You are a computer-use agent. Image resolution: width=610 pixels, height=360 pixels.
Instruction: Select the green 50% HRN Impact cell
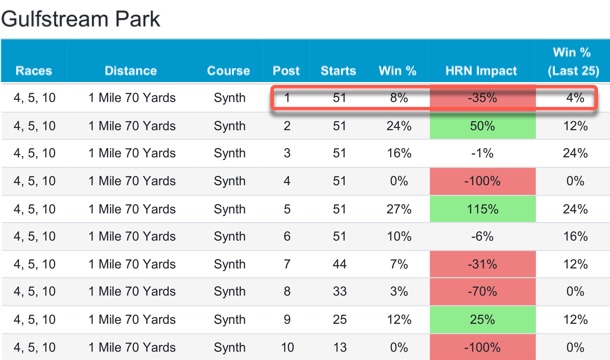482,126
